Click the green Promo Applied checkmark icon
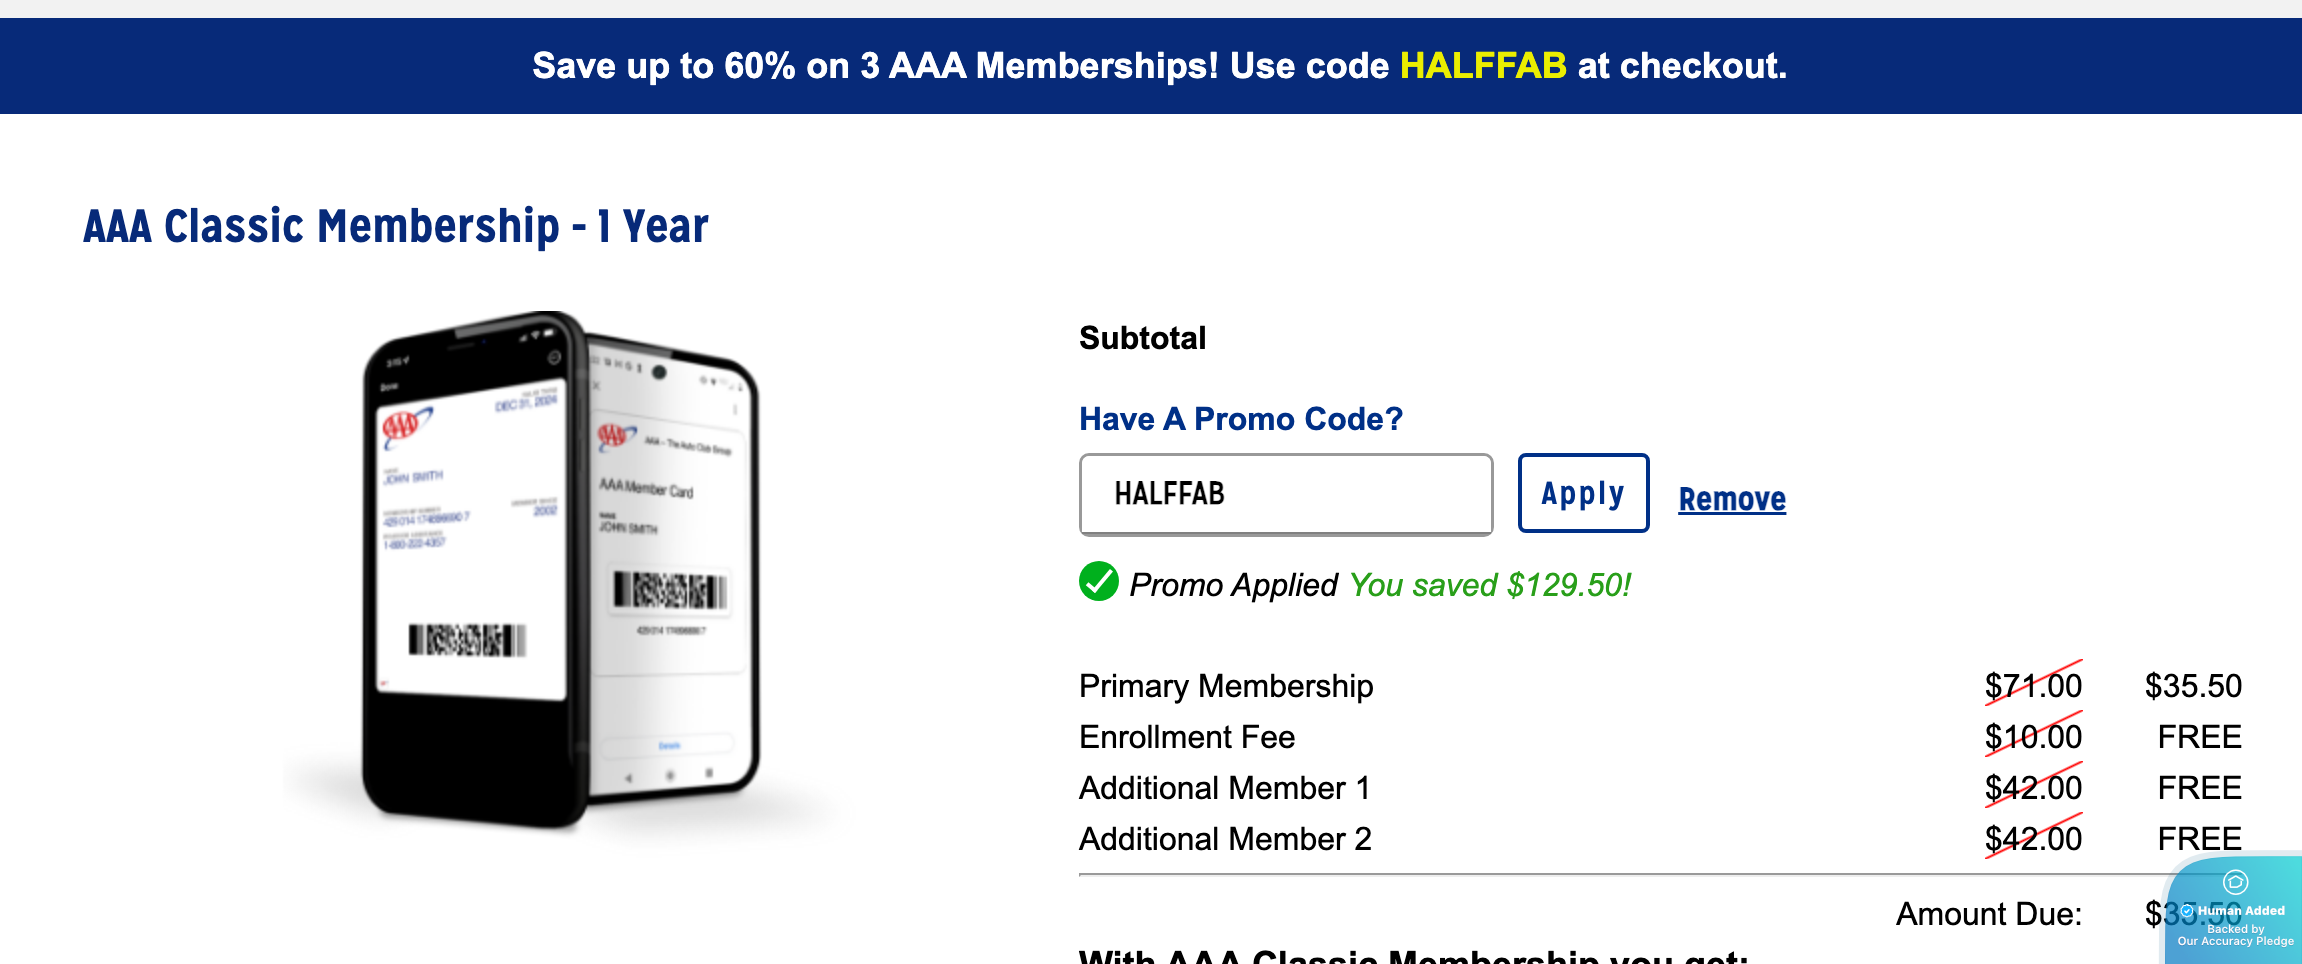This screenshot has height=964, width=2302. [1100, 584]
